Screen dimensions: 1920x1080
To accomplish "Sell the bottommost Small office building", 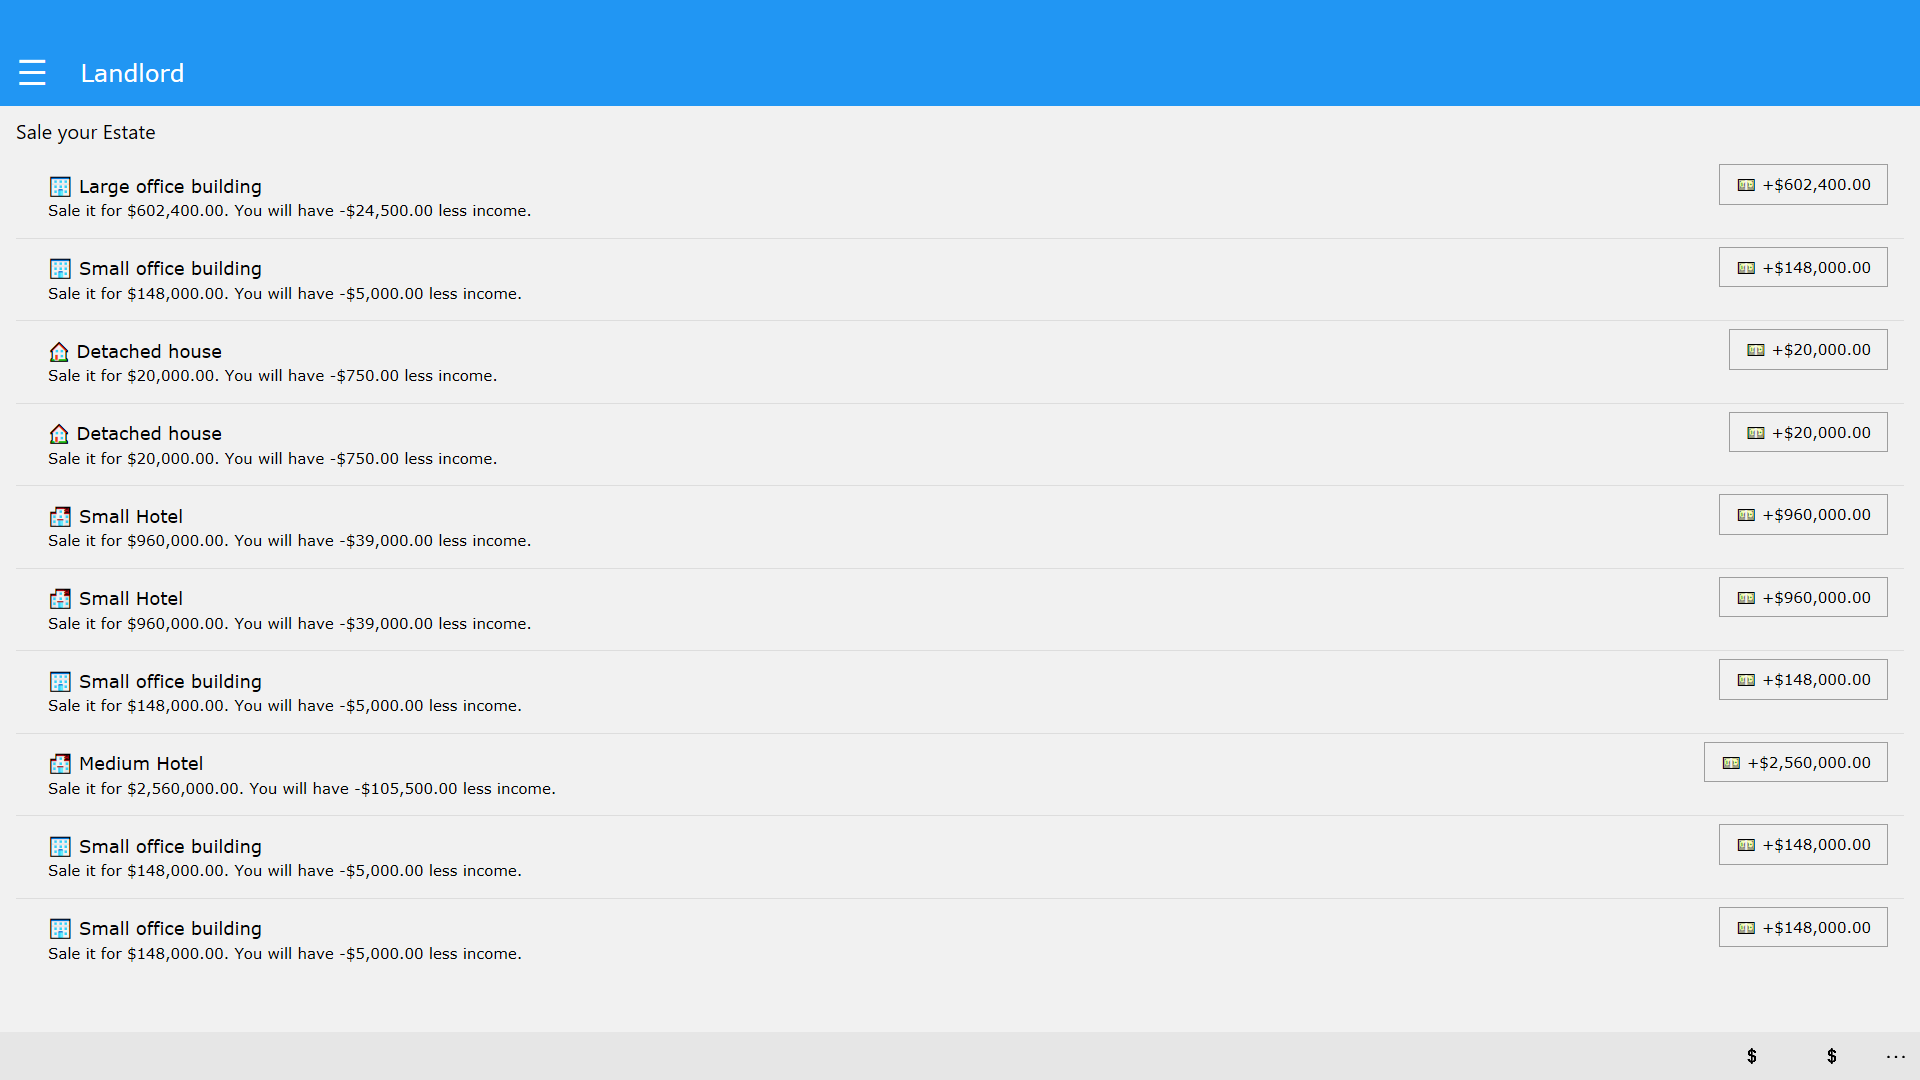I will point(1802,928).
